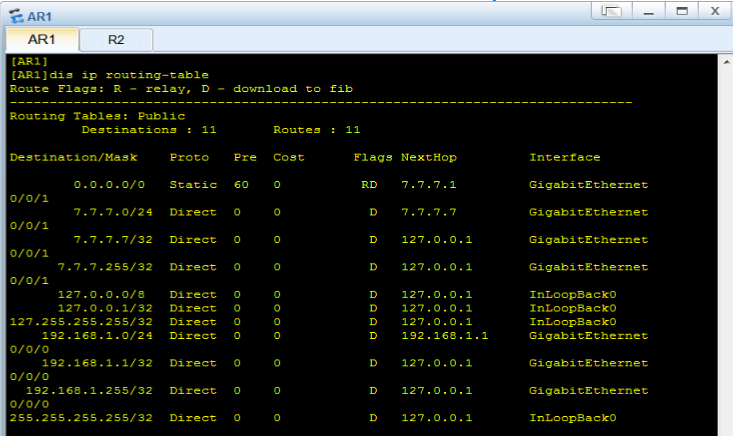The width and height of the screenshot is (733, 436).
Task: Click the 'Routing Tables: Public' line
Action: click(x=97, y=116)
